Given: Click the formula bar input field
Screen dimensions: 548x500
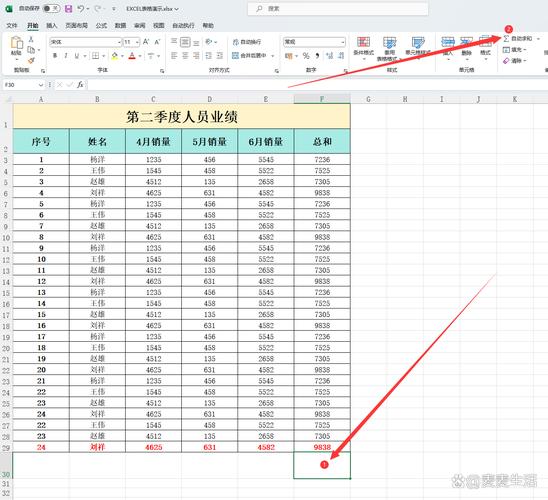Looking at the screenshot, I should pyautogui.click(x=317, y=85).
